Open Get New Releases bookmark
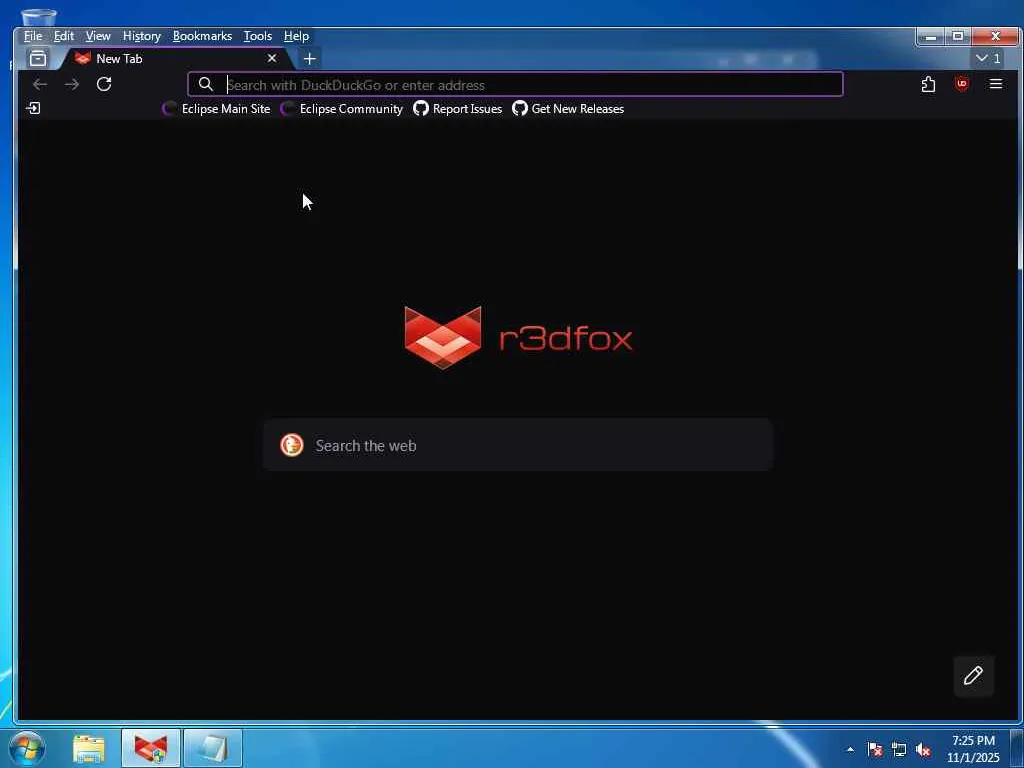The image size is (1024, 768). tap(568, 109)
